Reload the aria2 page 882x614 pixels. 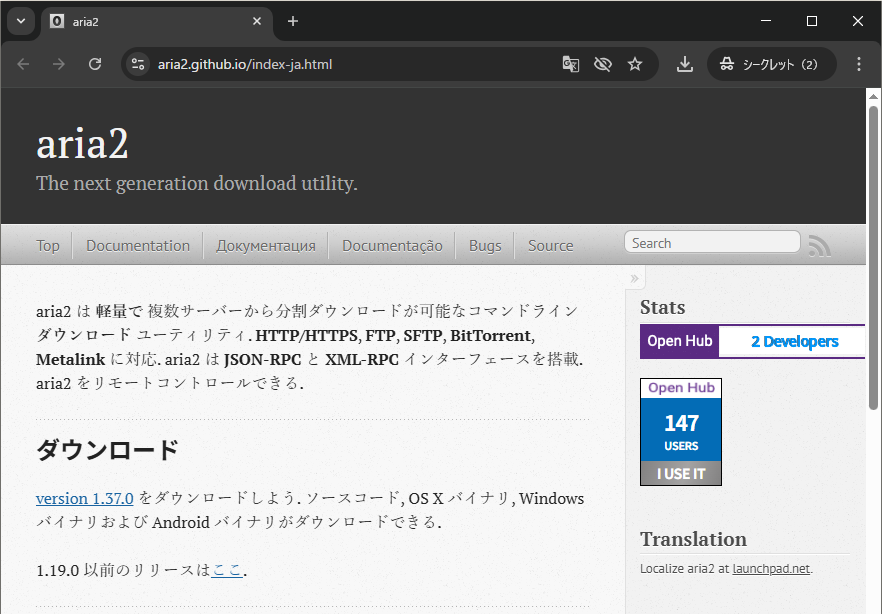coord(95,64)
